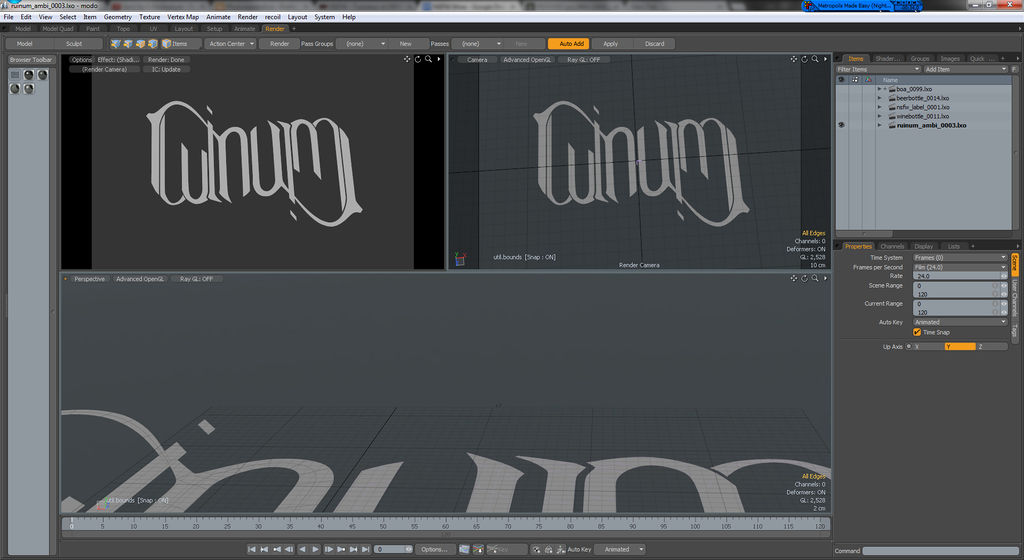
Task: Toggle Ray GL in the camera viewport
Action: (x=583, y=59)
